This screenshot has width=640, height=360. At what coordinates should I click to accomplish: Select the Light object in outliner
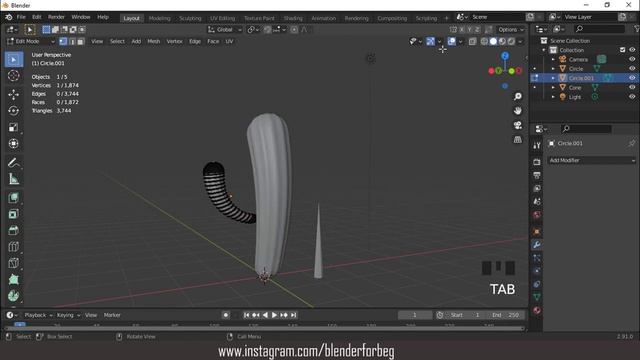[x=575, y=97]
